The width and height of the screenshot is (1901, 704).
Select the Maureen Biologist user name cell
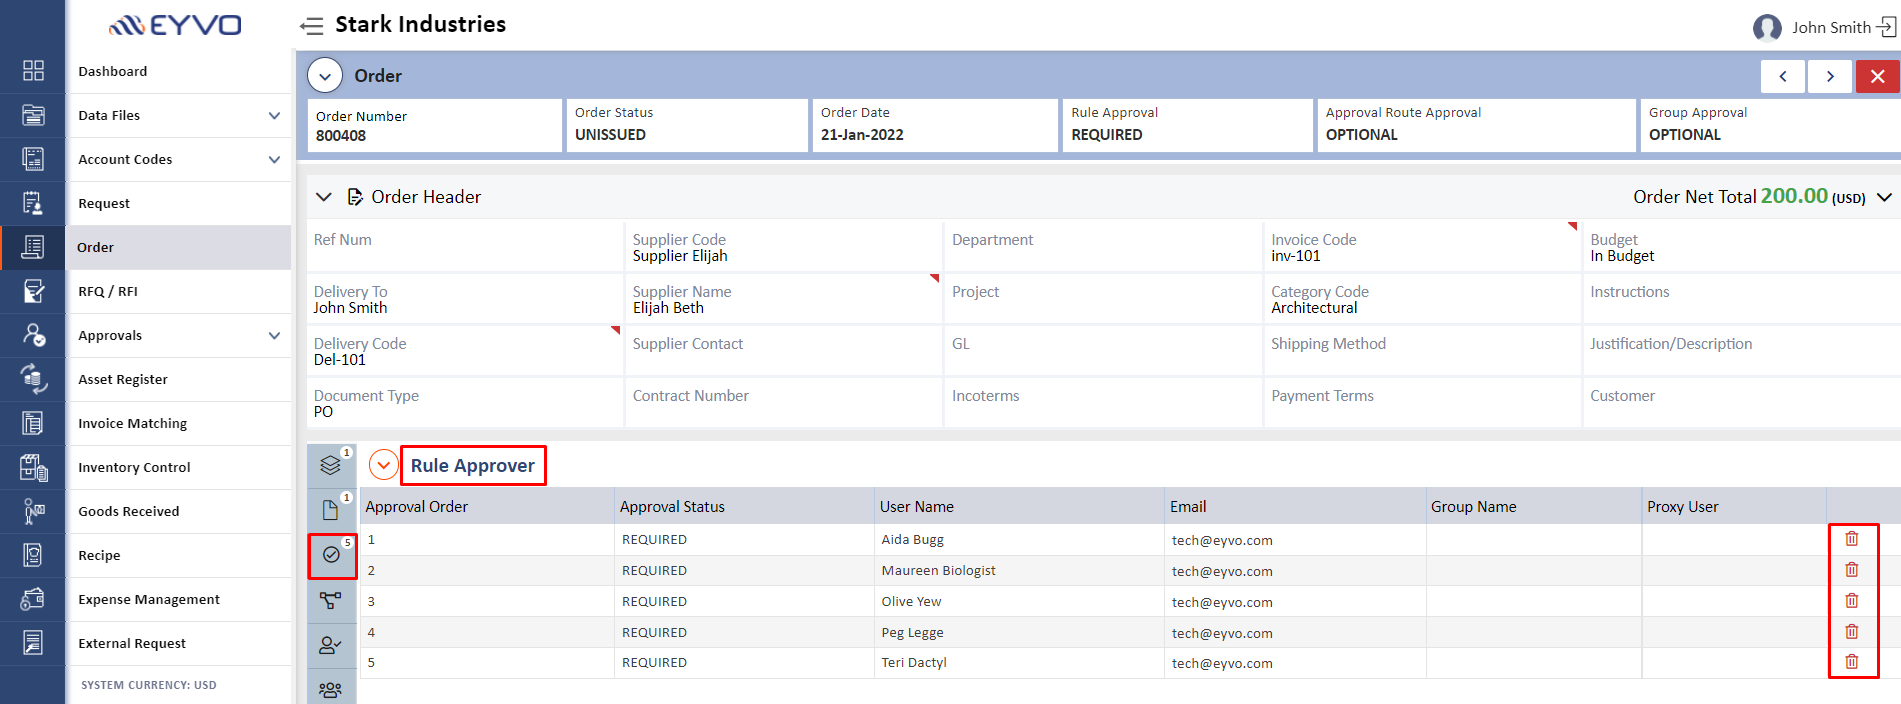1019,571
